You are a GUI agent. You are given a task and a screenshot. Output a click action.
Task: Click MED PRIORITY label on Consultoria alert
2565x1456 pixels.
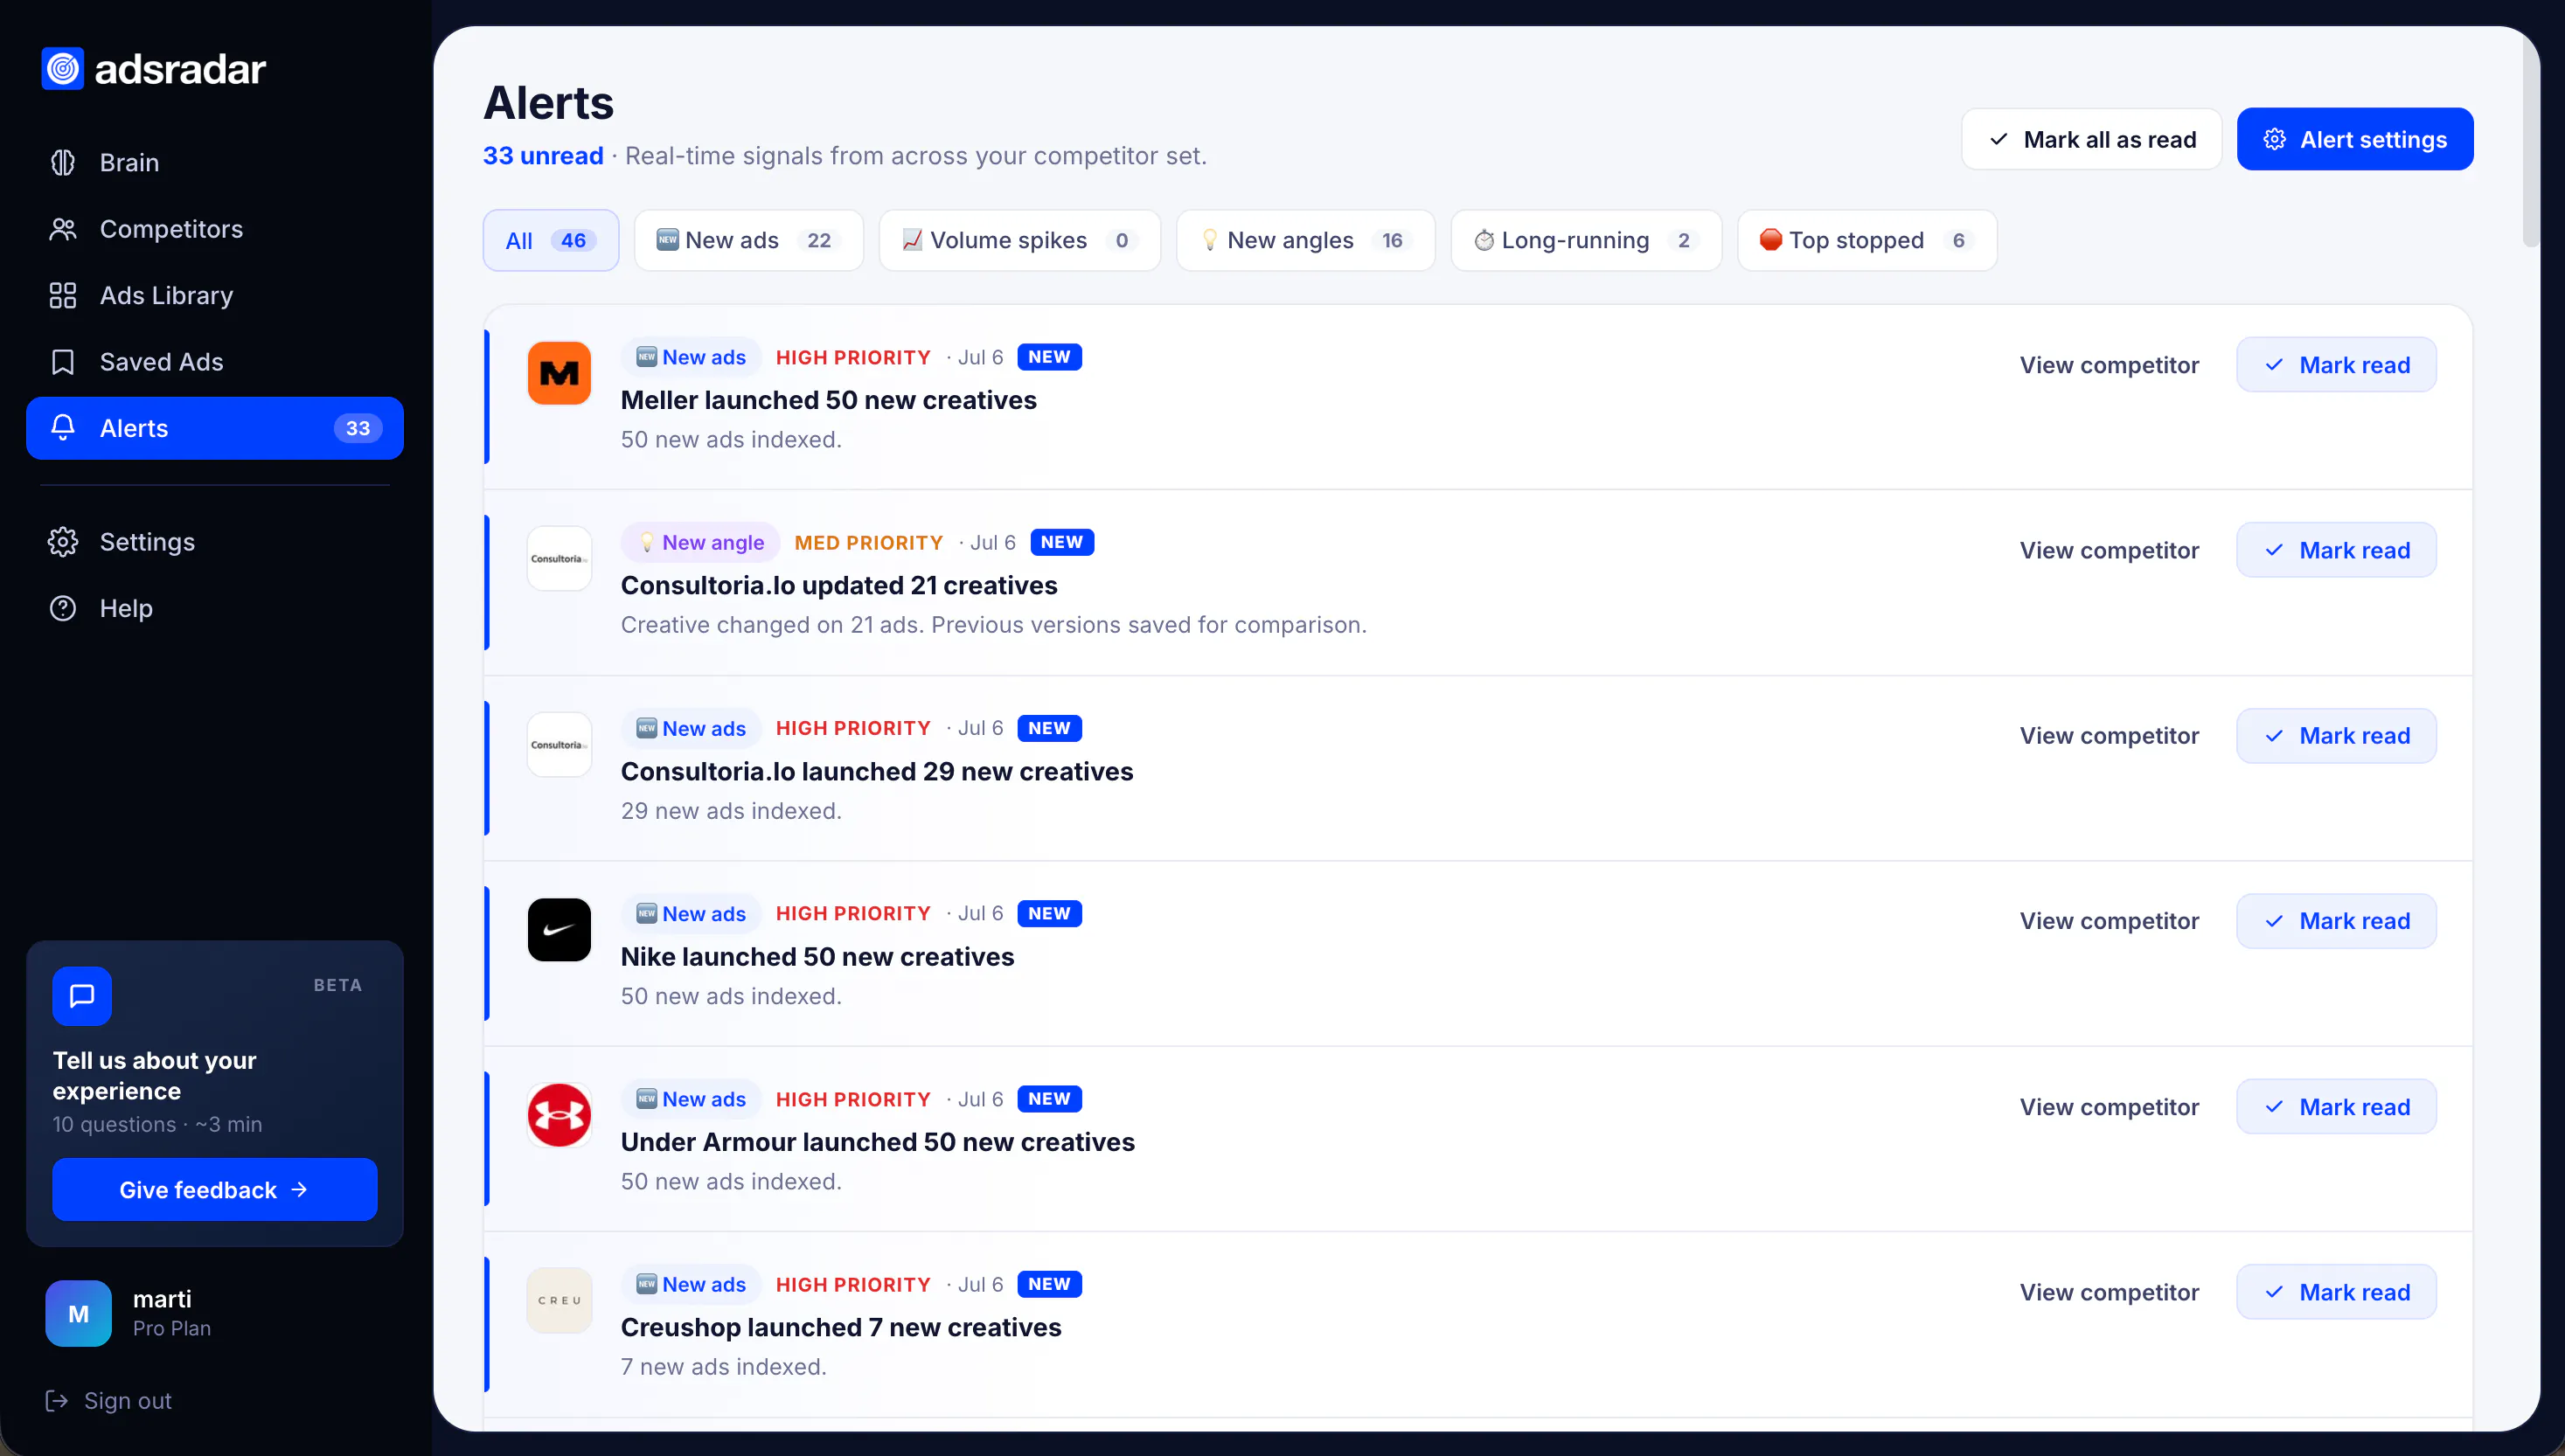click(869, 542)
